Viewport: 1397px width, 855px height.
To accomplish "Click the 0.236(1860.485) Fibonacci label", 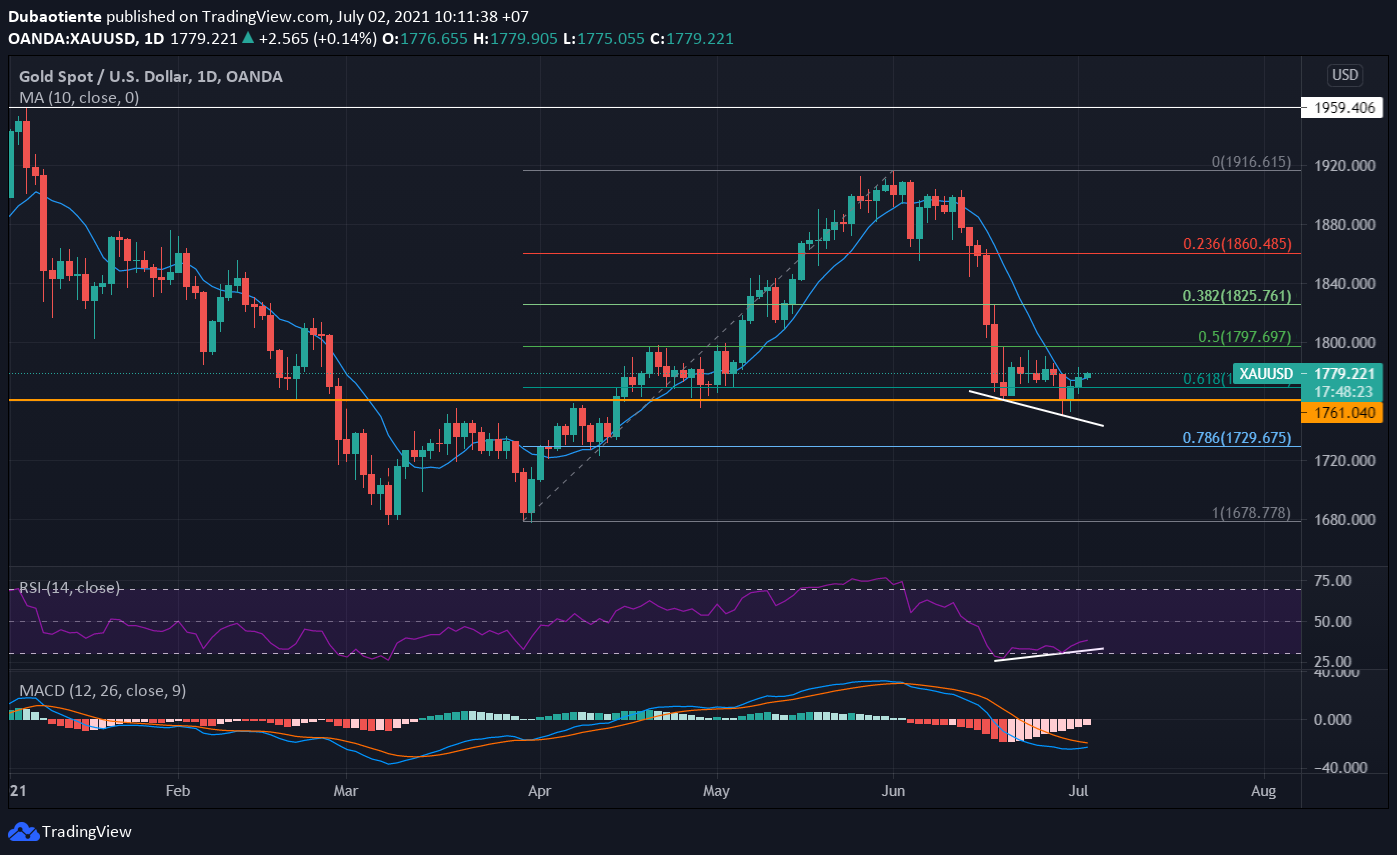I will [x=1237, y=244].
